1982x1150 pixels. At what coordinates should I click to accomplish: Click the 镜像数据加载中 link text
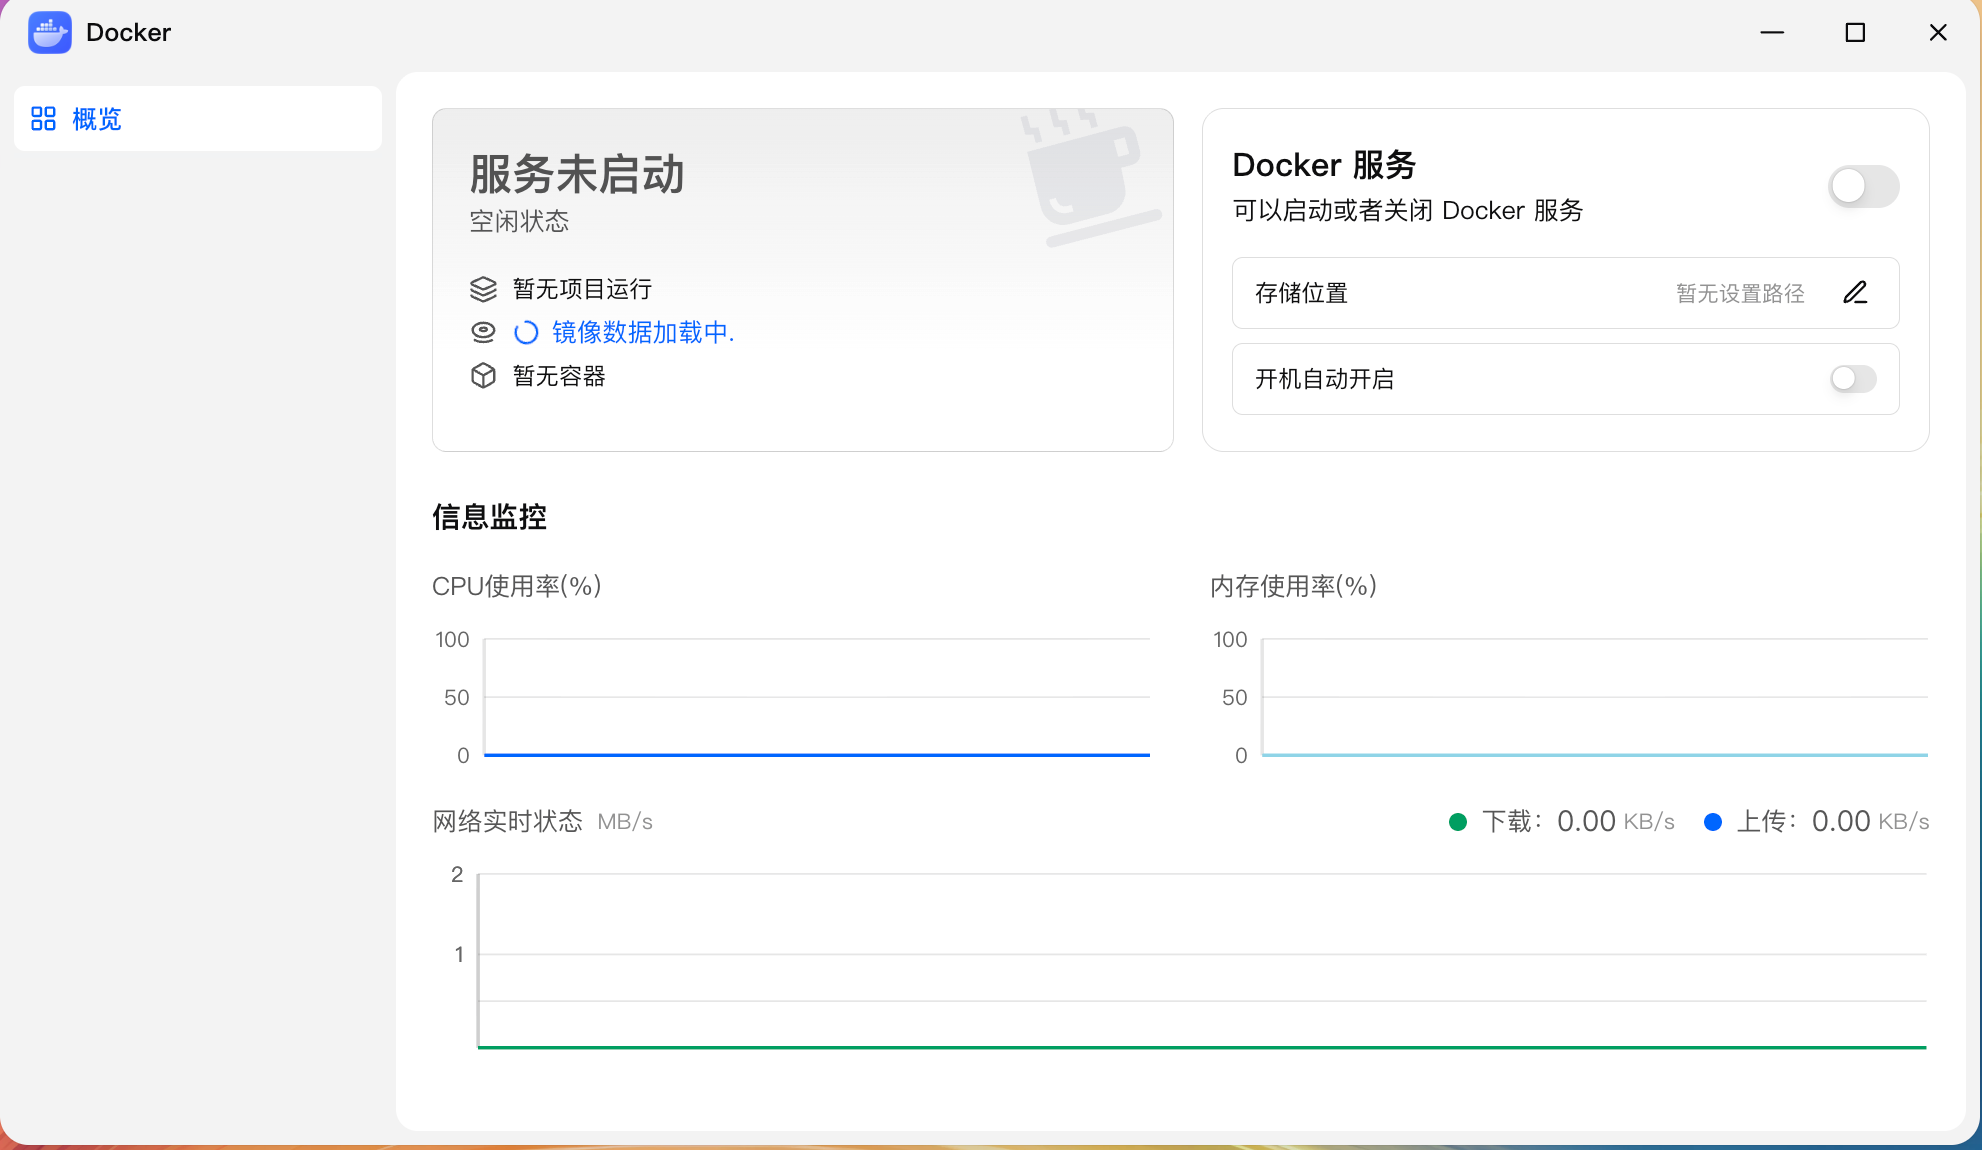pyautogui.click(x=643, y=332)
